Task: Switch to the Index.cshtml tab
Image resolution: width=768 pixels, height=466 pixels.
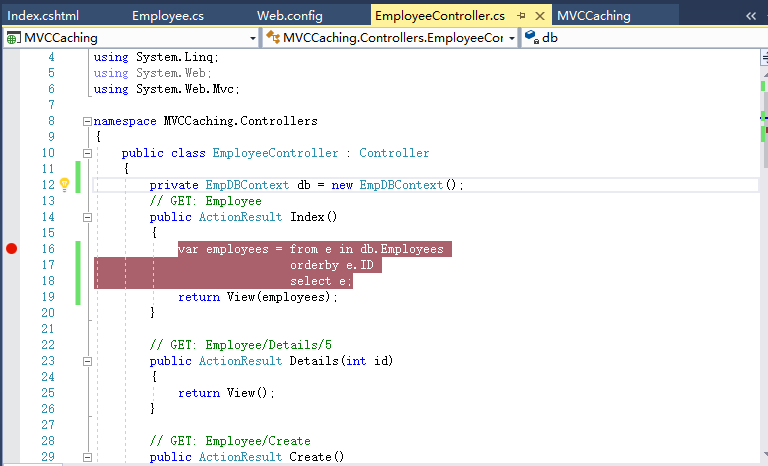Action: point(43,16)
